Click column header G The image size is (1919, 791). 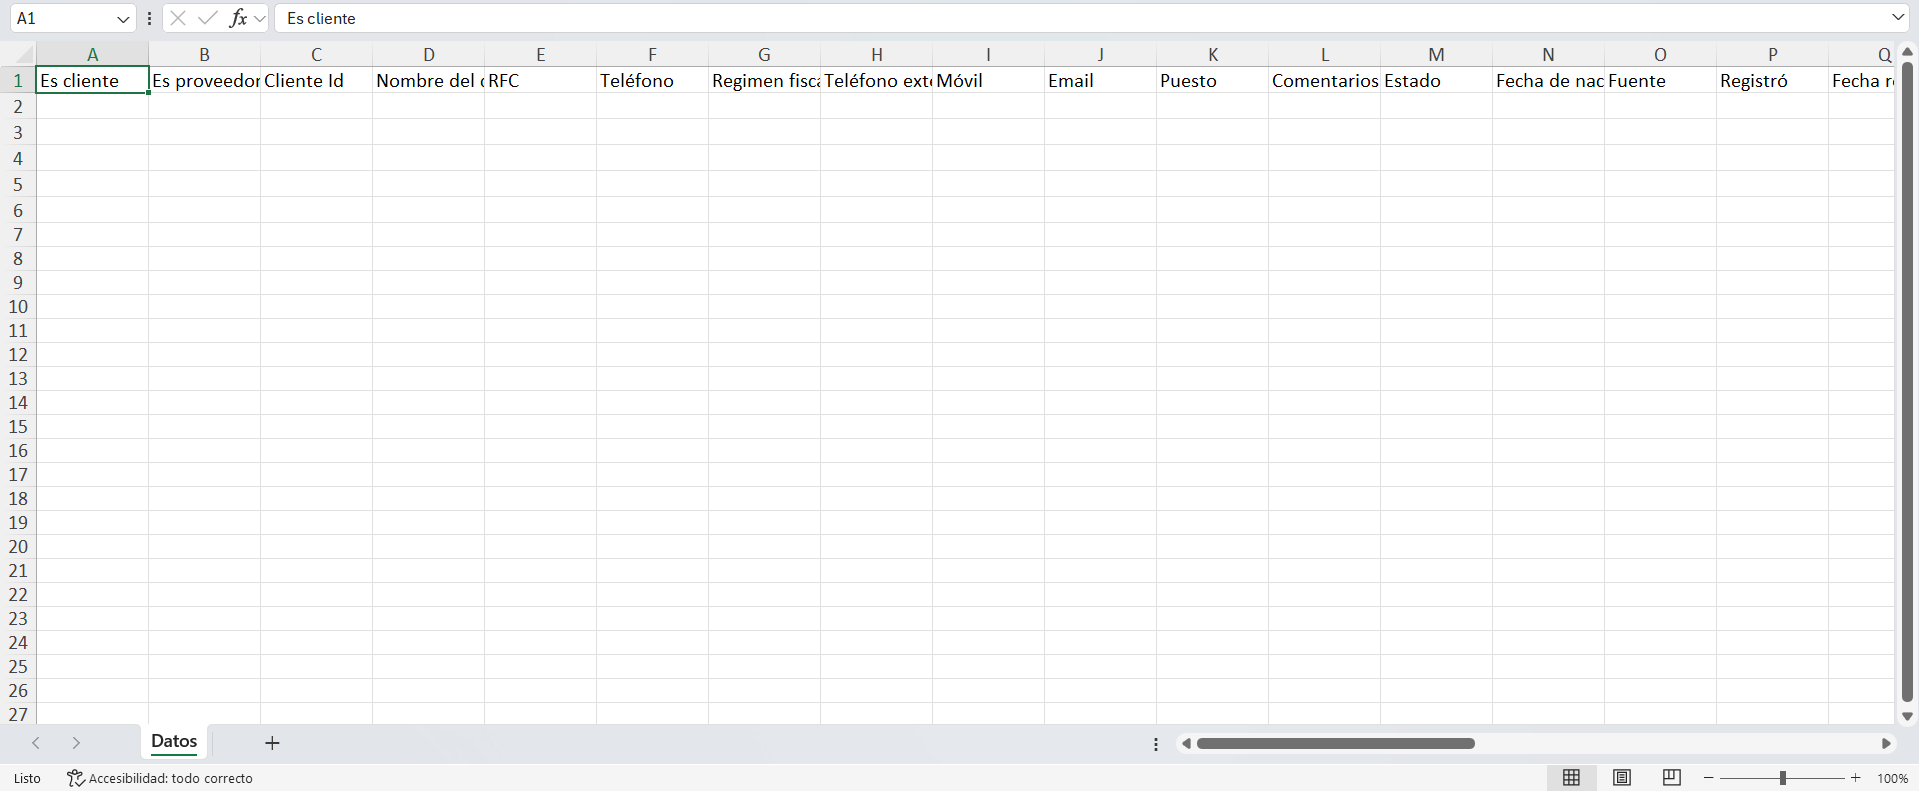coord(764,55)
